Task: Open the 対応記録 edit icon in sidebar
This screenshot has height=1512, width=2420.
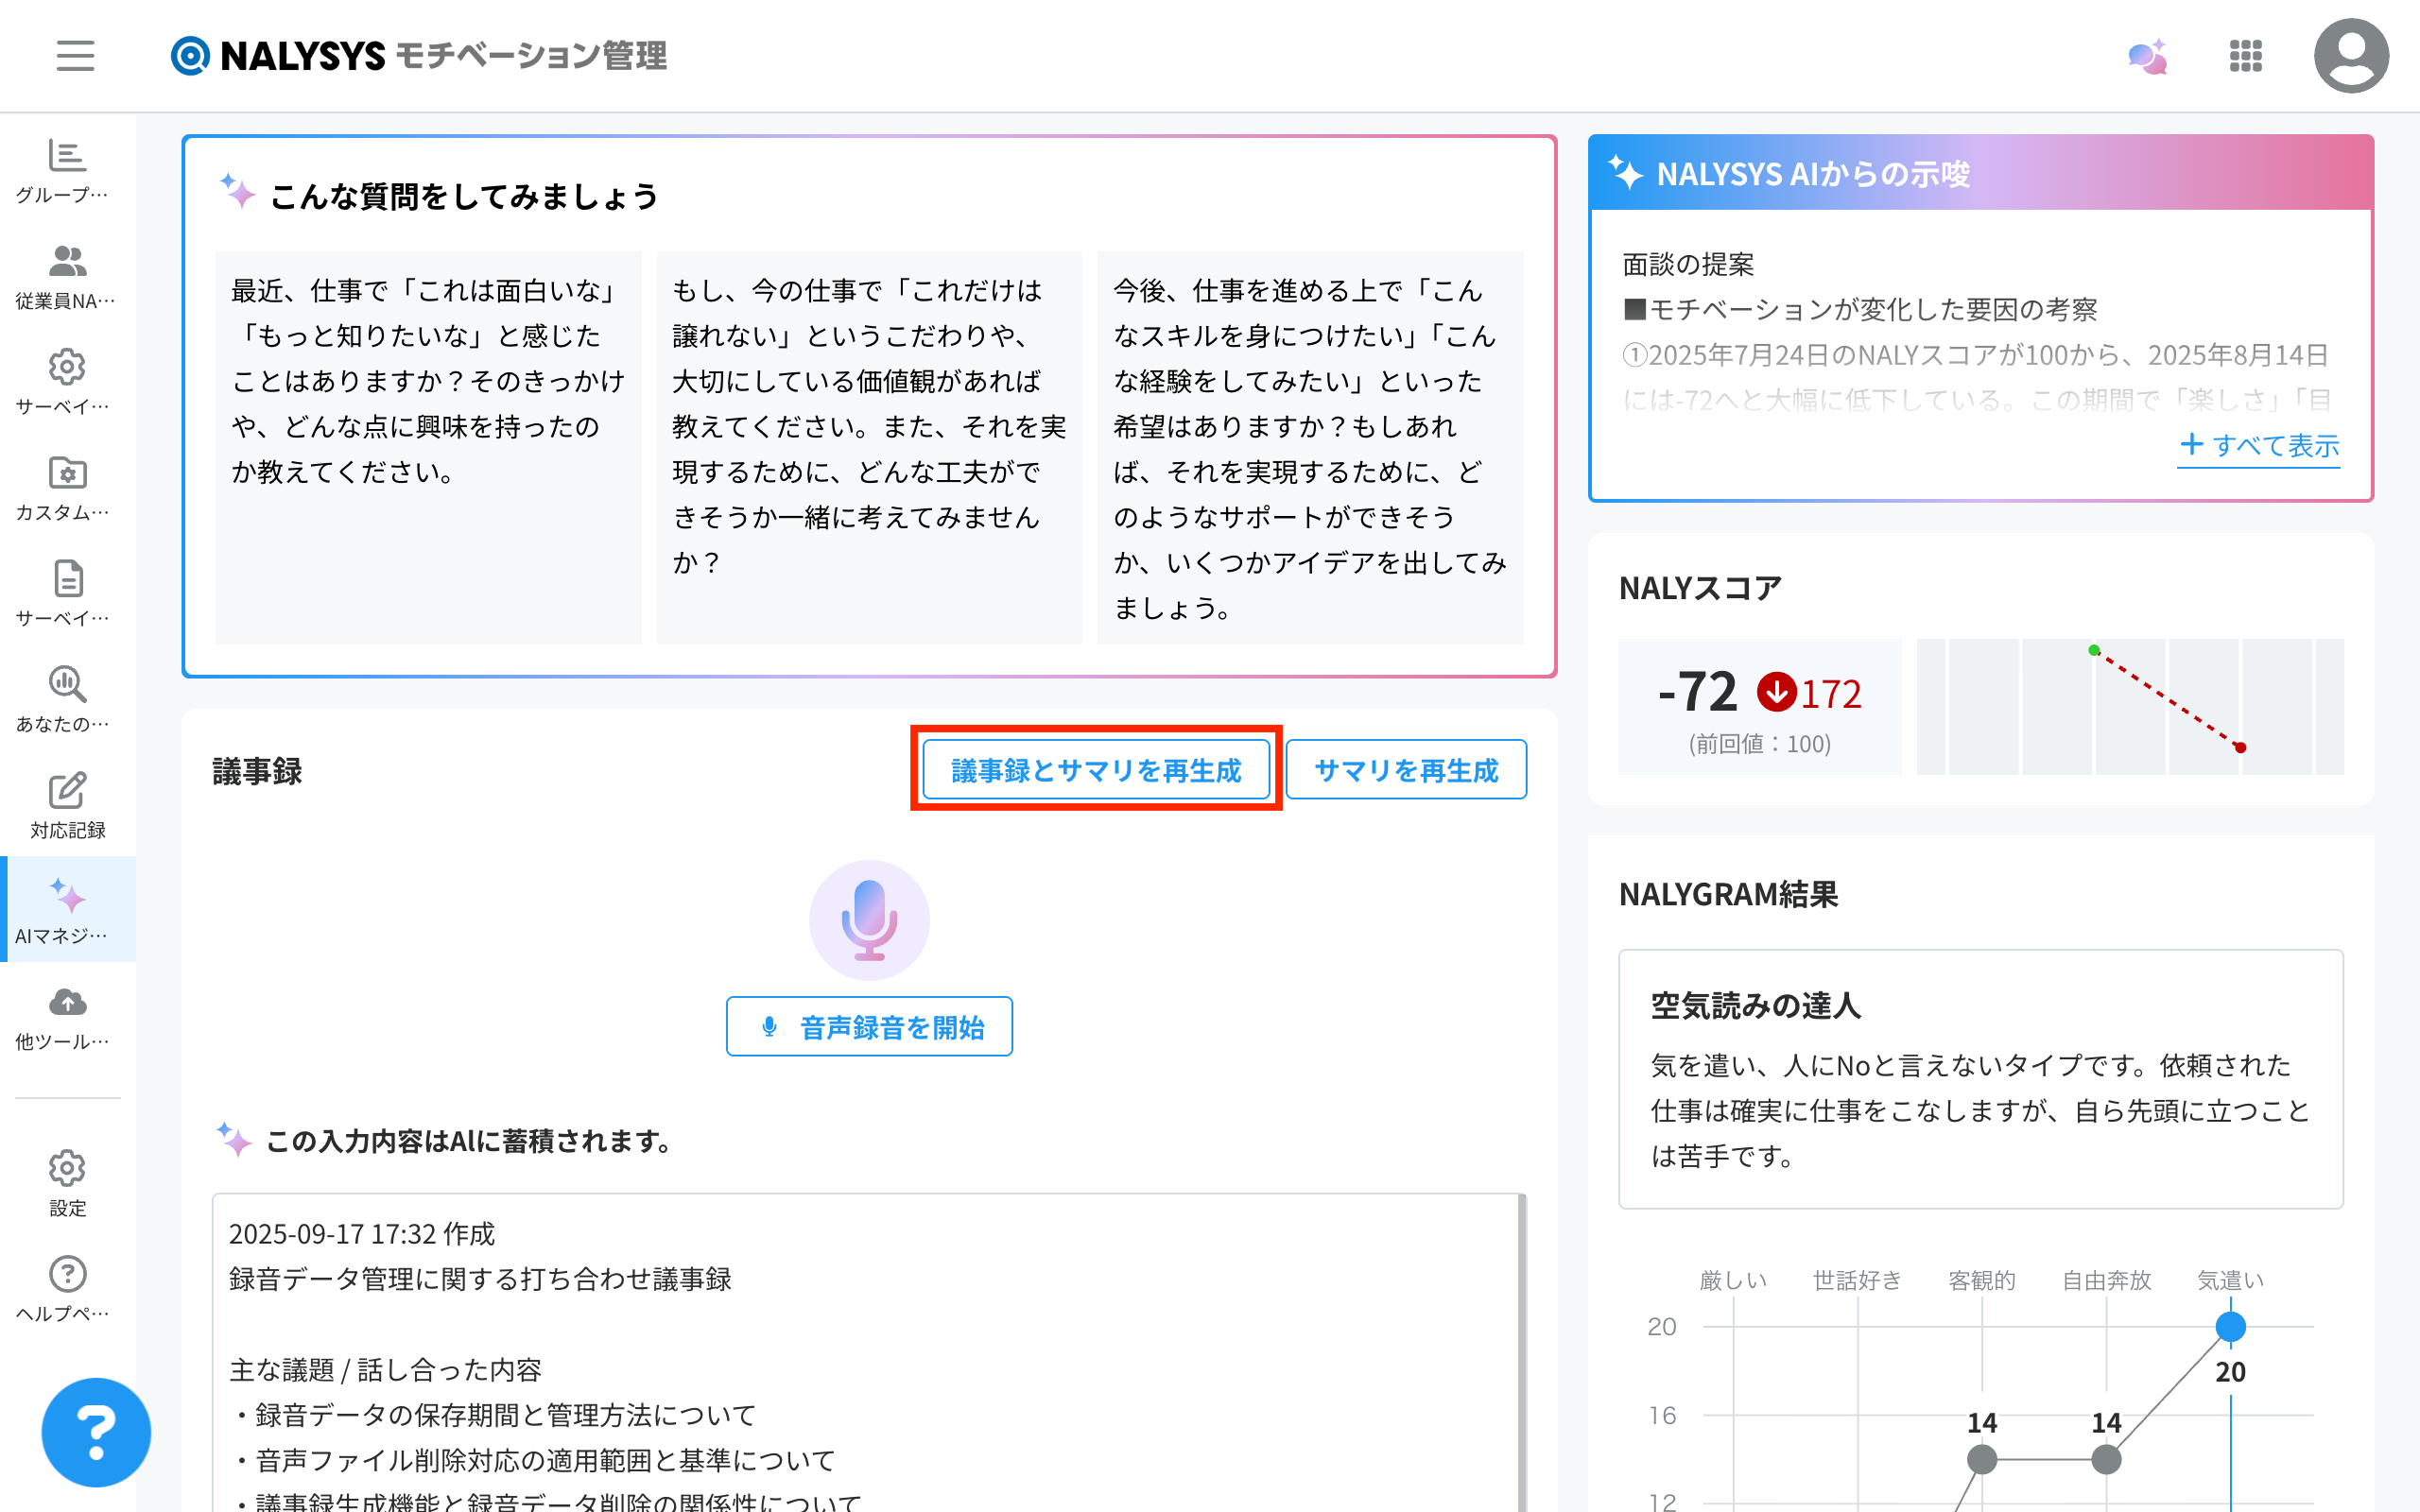Action: coord(67,805)
